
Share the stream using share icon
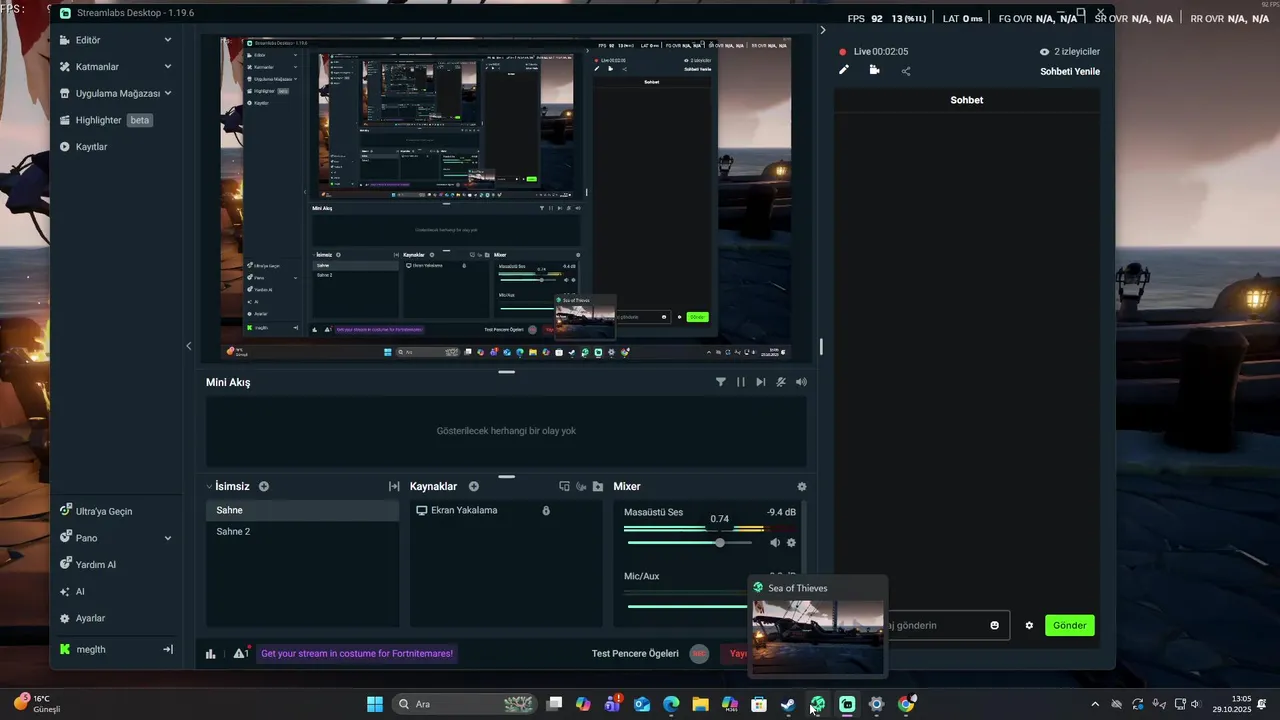click(906, 70)
